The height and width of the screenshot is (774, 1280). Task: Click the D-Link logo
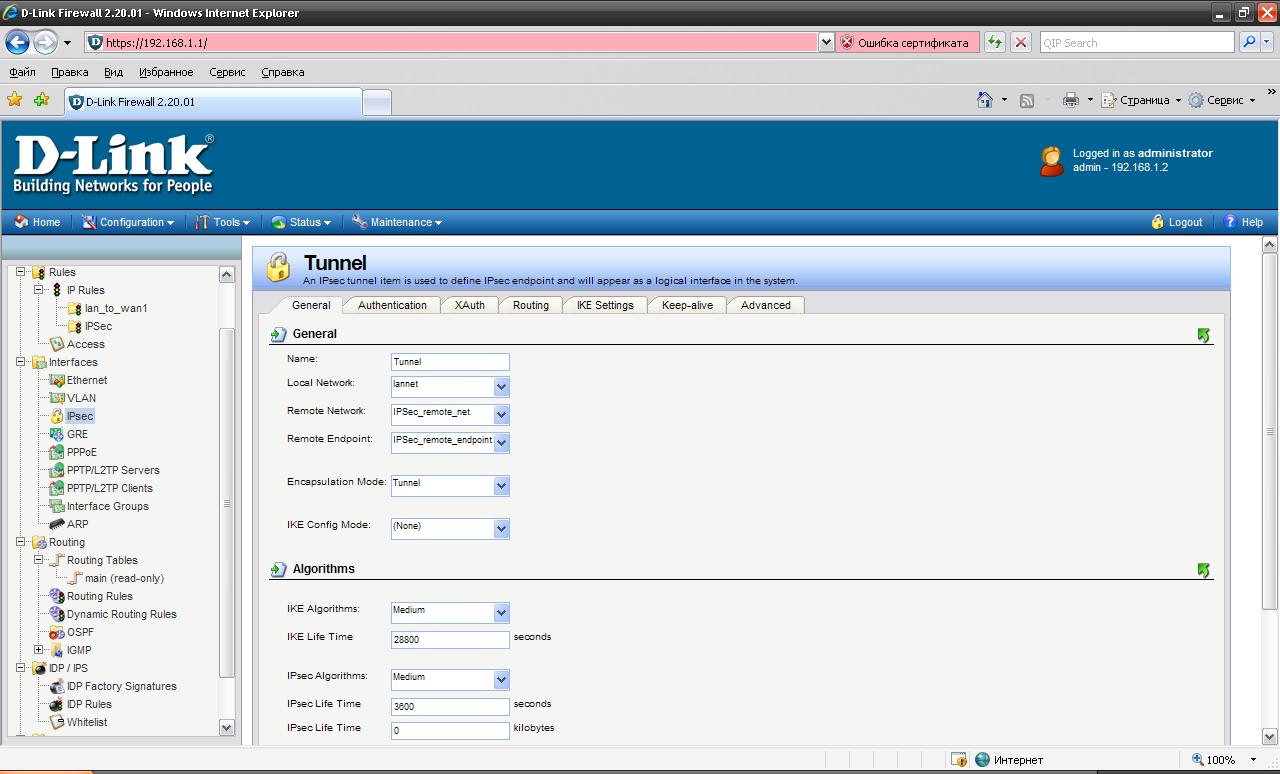point(113,164)
